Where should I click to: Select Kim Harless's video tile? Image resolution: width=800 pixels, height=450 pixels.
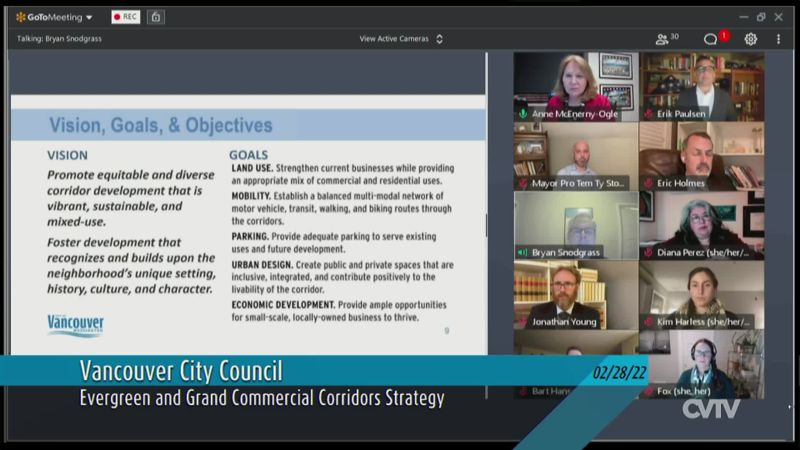(702, 295)
